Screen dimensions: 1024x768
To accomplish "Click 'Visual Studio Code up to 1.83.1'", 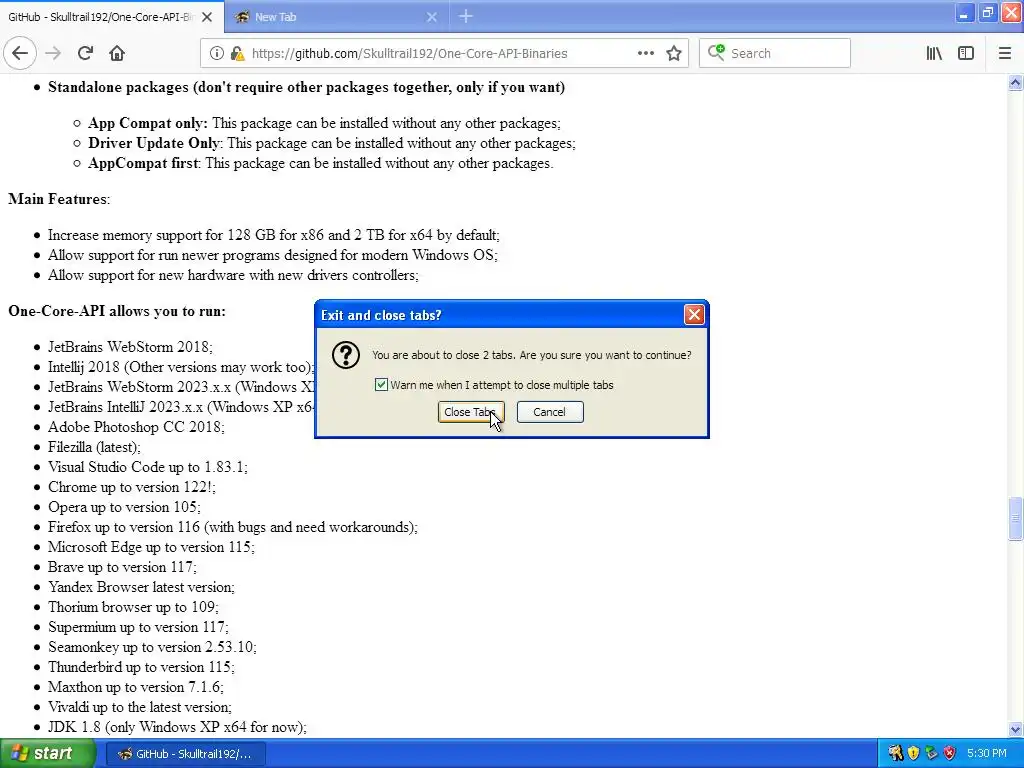I will (148, 467).
